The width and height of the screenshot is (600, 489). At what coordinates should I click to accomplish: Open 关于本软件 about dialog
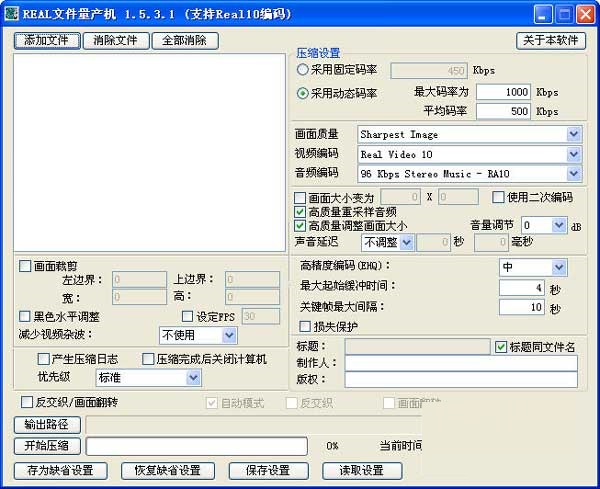[x=551, y=41]
